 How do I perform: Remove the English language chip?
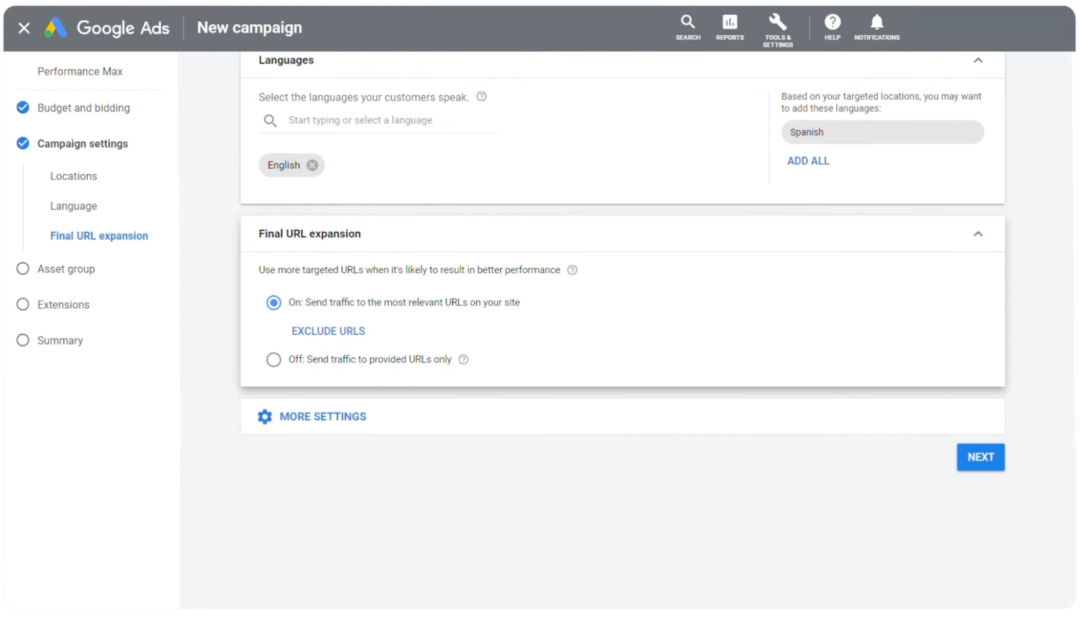312,165
